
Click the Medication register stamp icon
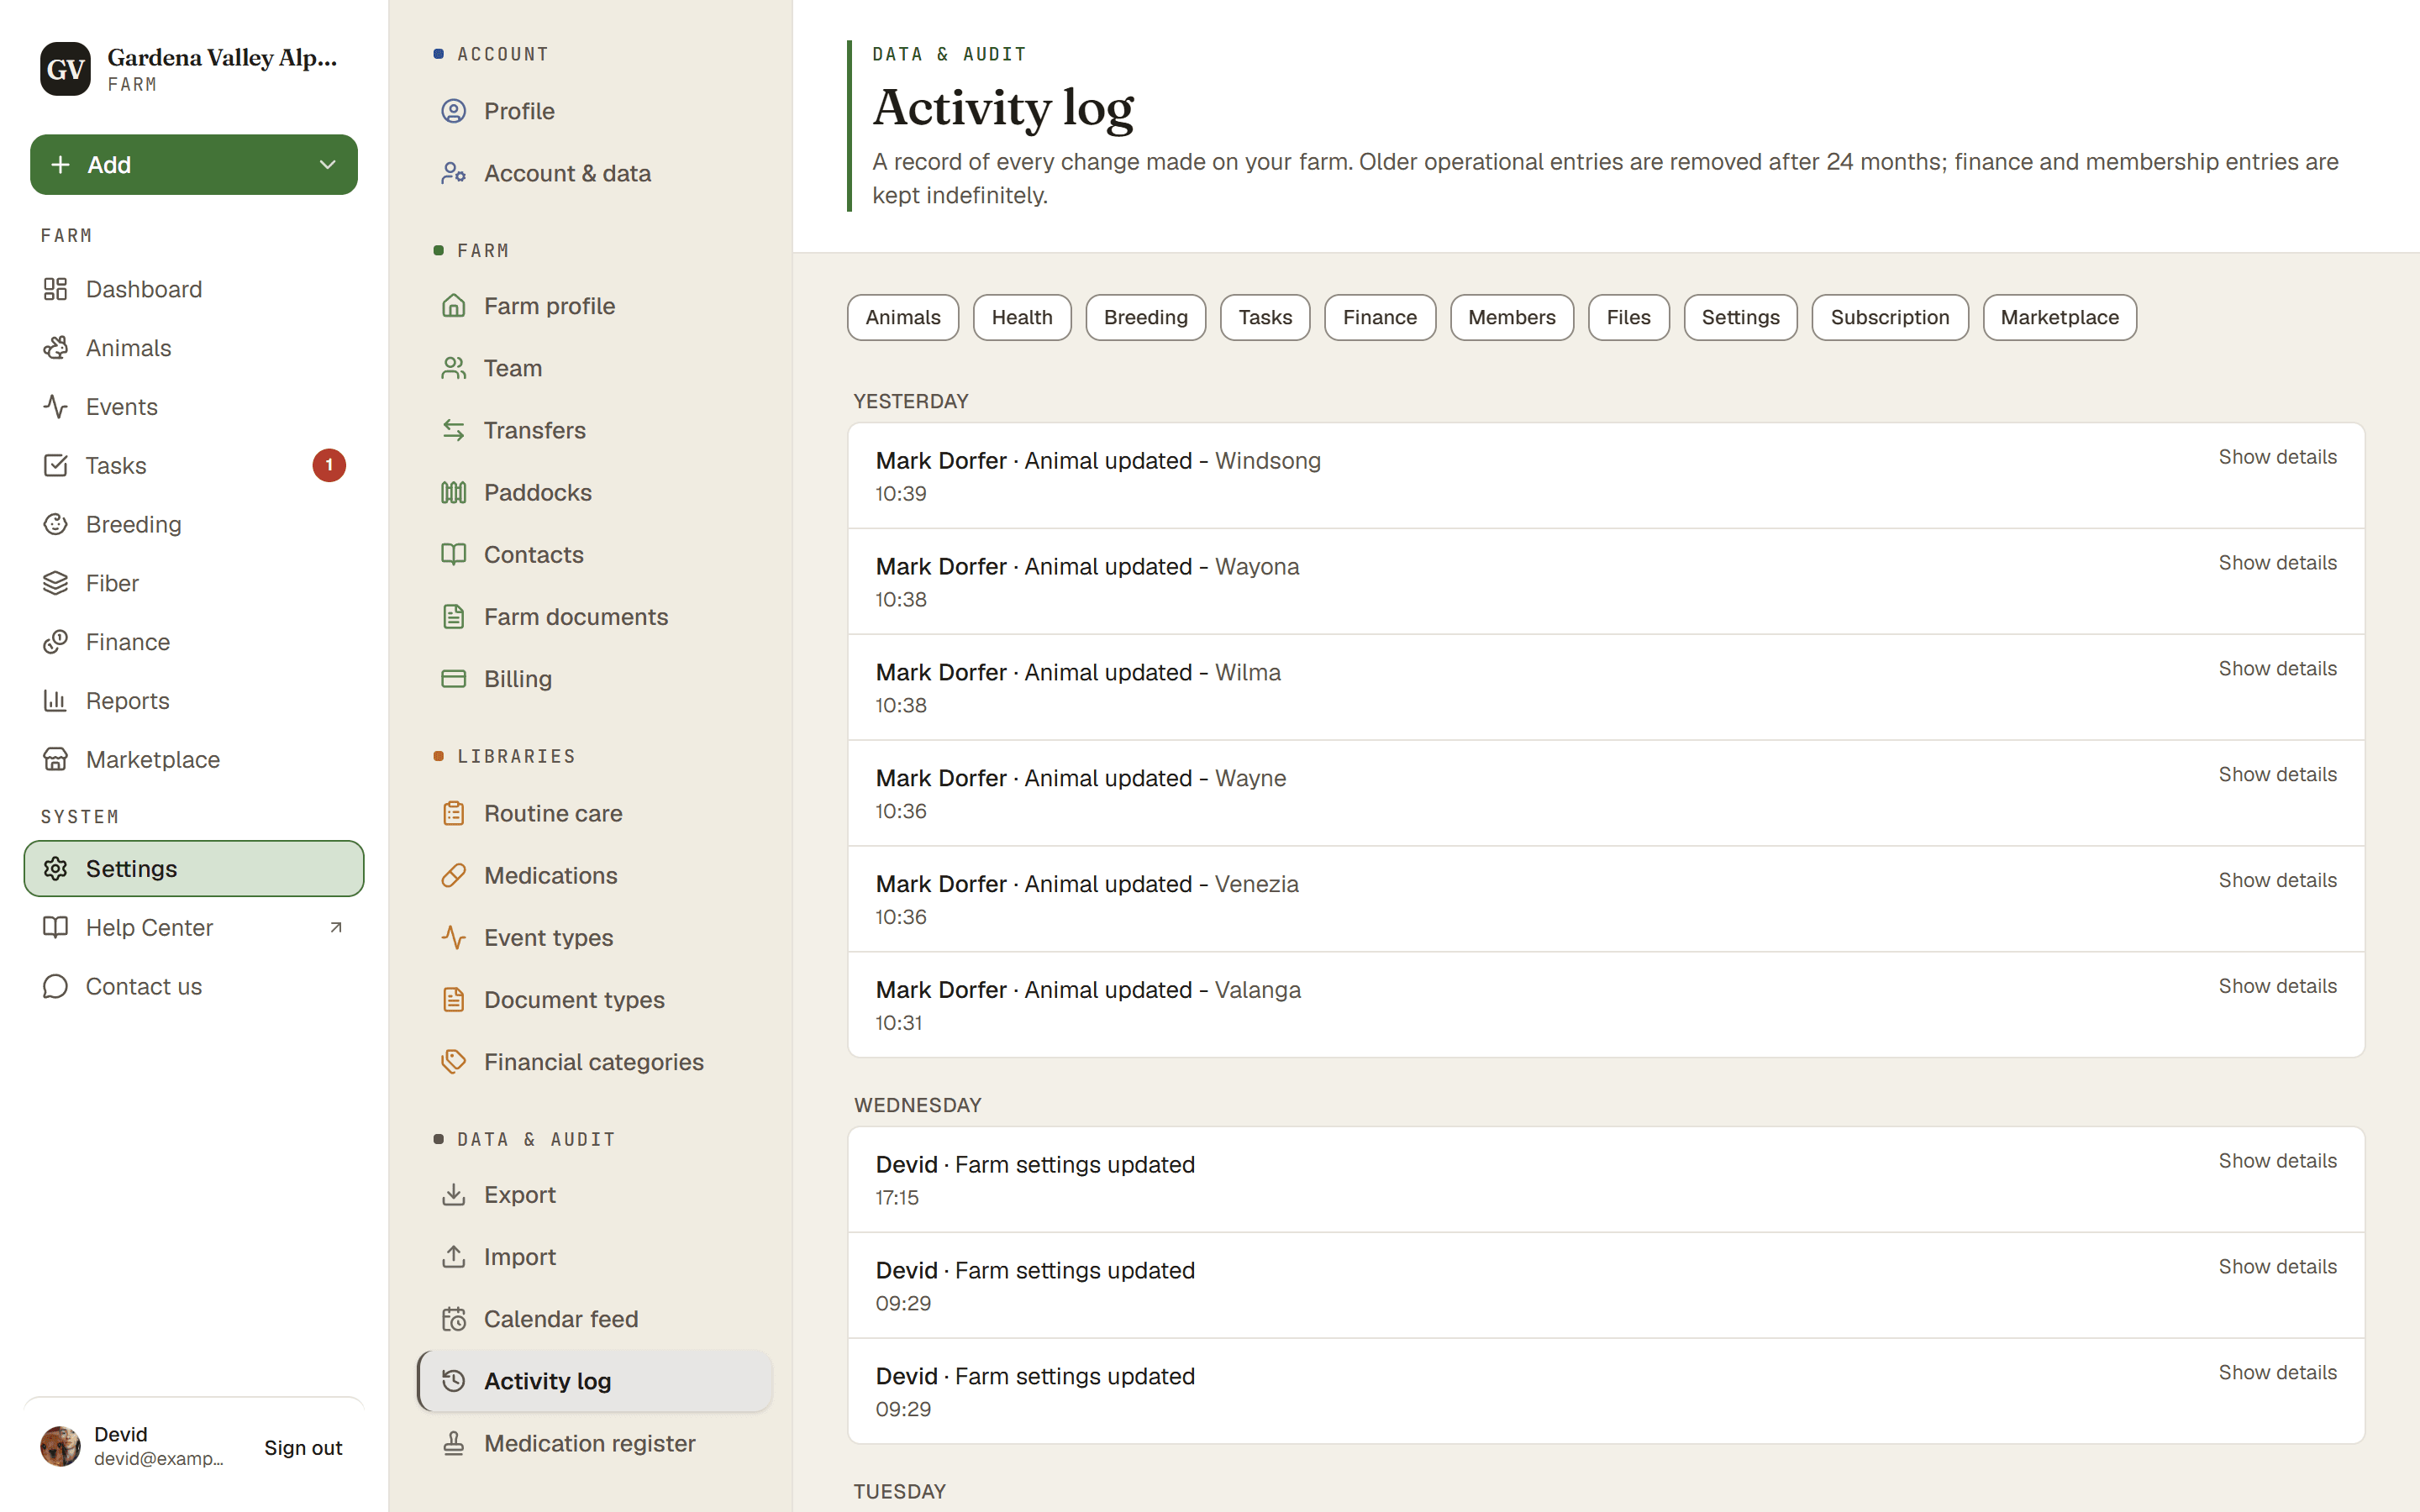(x=454, y=1443)
